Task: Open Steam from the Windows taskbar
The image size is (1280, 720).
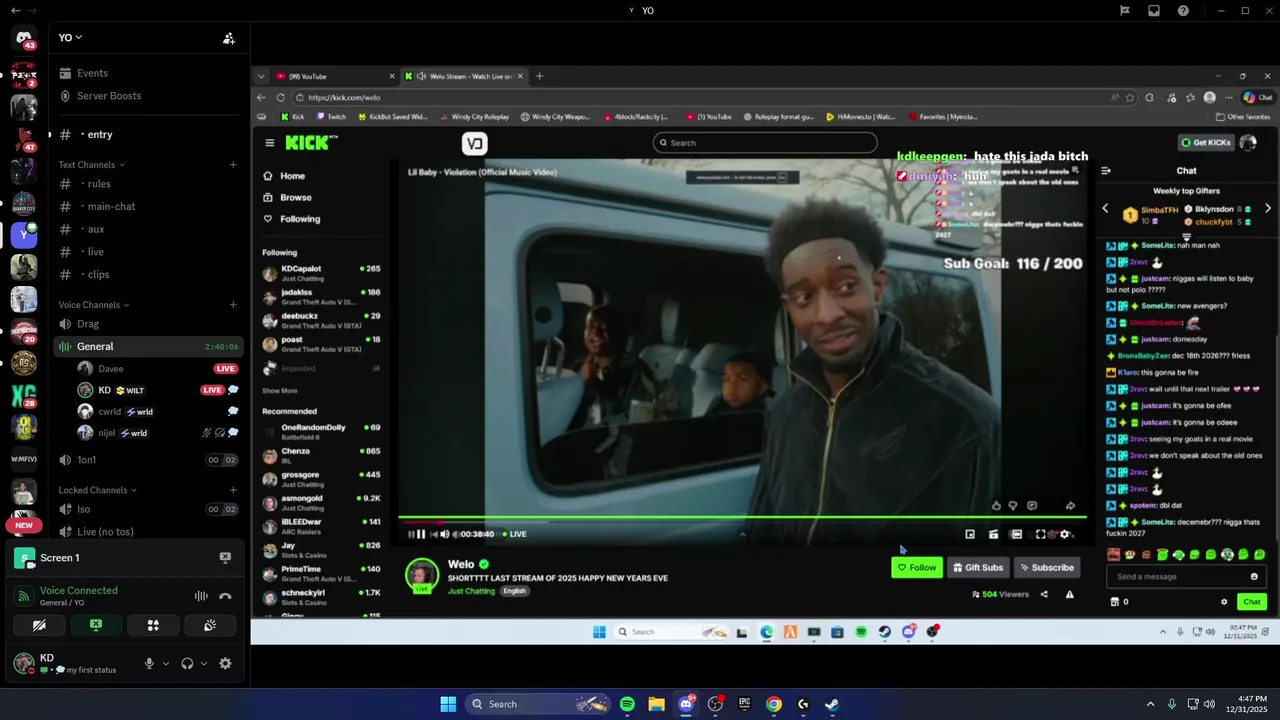Action: pyautogui.click(x=832, y=704)
